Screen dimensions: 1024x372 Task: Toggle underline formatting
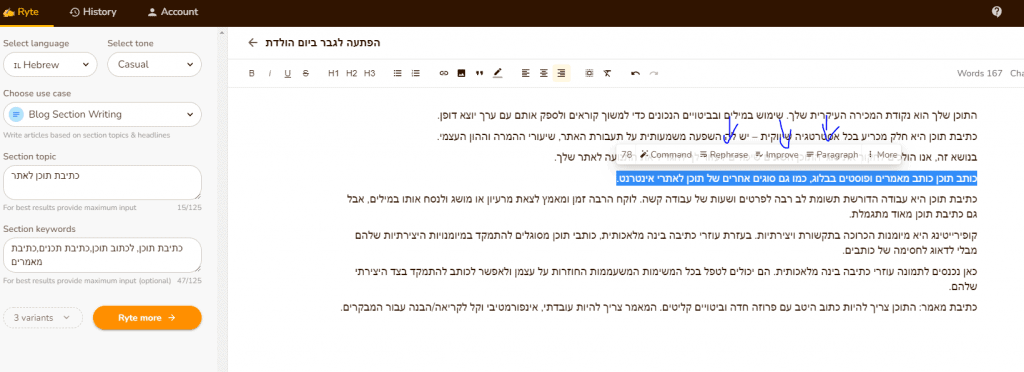tap(287, 74)
